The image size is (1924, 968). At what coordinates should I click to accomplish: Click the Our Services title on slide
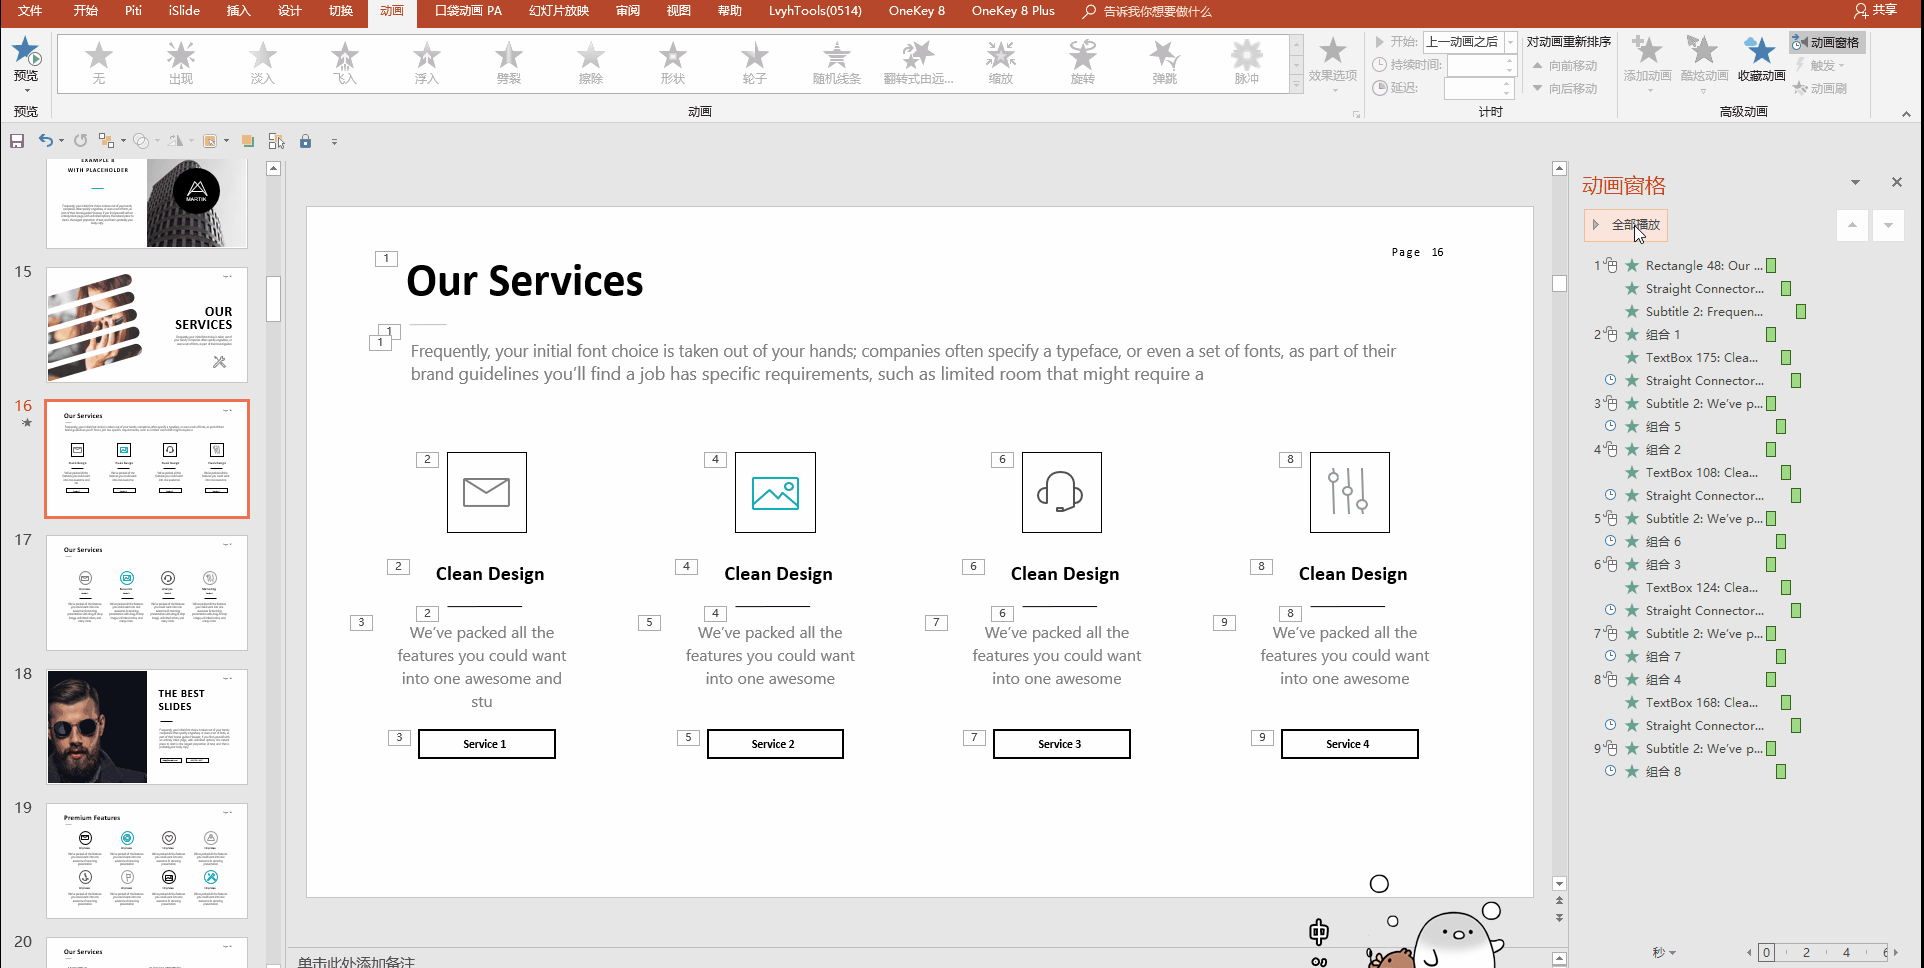pyautogui.click(x=525, y=281)
